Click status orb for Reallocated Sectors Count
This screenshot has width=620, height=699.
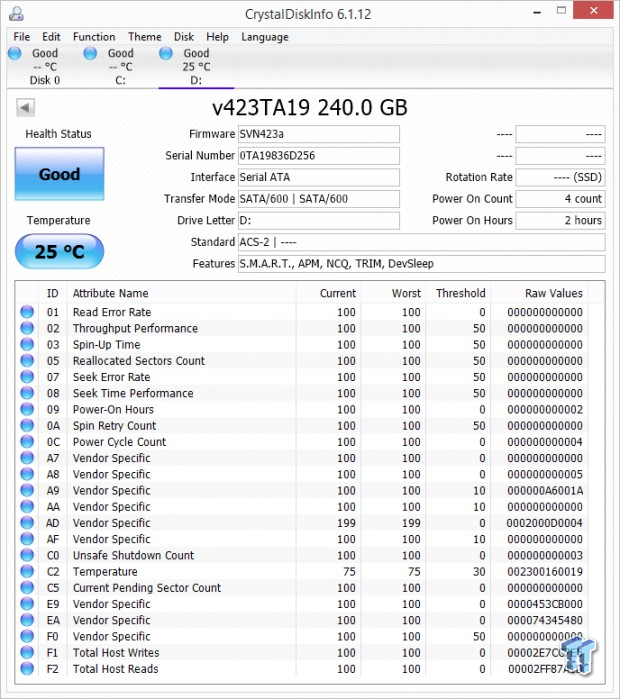pyautogui.click(x=27, y=360)
